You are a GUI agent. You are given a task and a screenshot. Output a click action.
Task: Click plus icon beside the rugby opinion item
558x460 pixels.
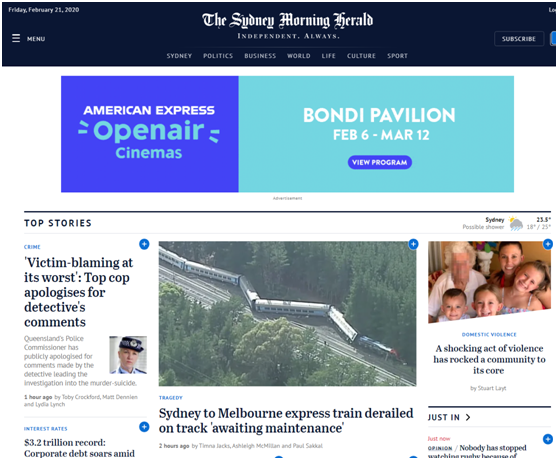(x=548, y=439)
